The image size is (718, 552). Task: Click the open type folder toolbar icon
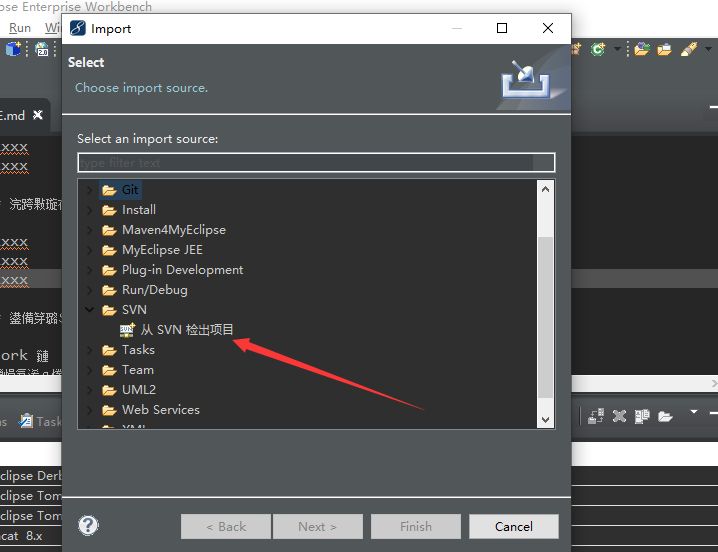[x=642, y=49]
